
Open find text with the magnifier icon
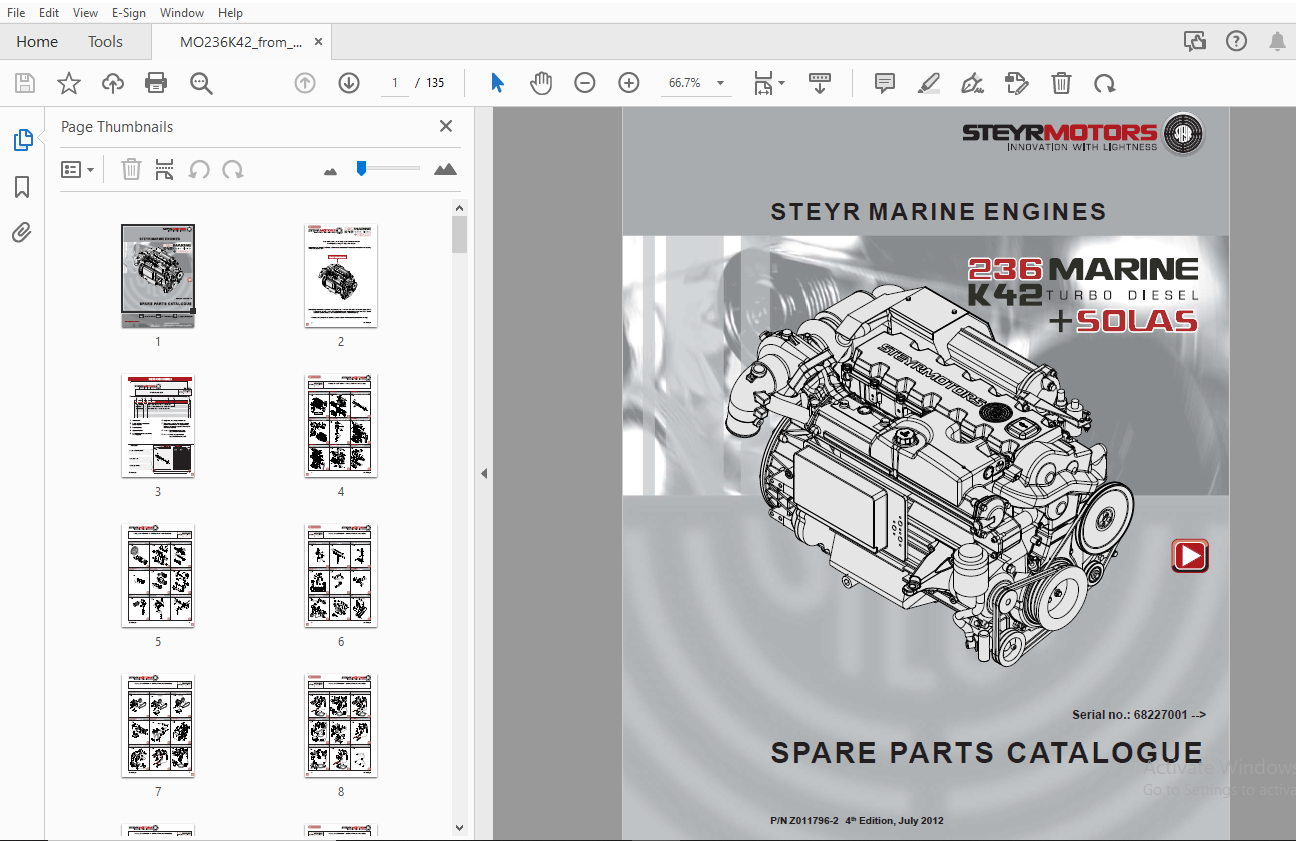(201, 83)
